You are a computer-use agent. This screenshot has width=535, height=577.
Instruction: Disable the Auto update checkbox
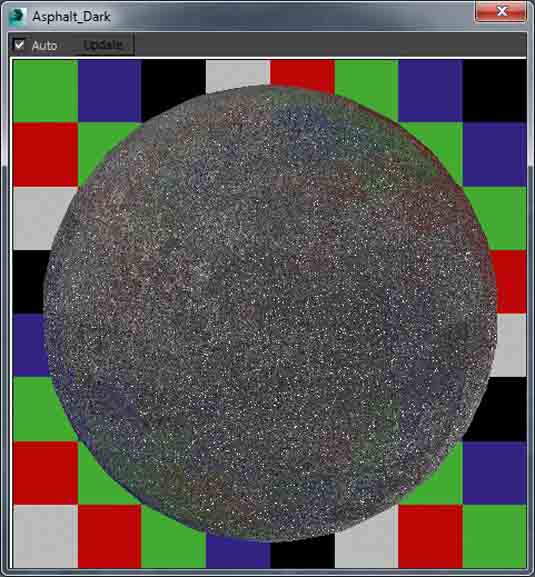pyautogui.click(x=19, y=45)
